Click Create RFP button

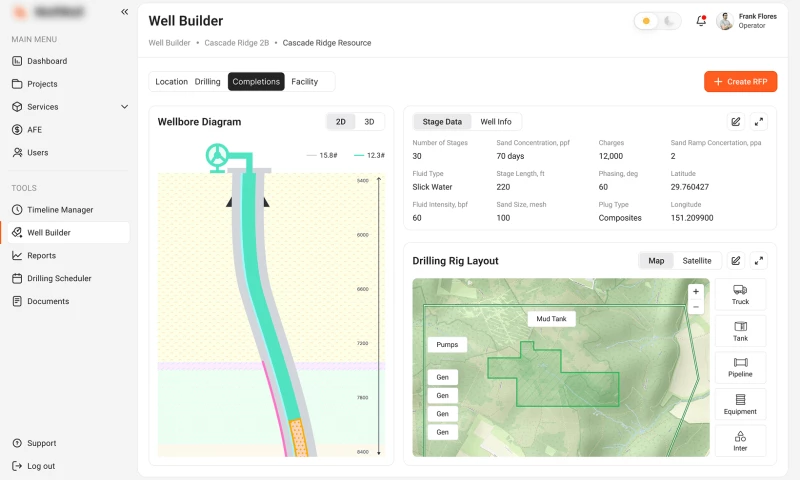(x=741, y=82)
